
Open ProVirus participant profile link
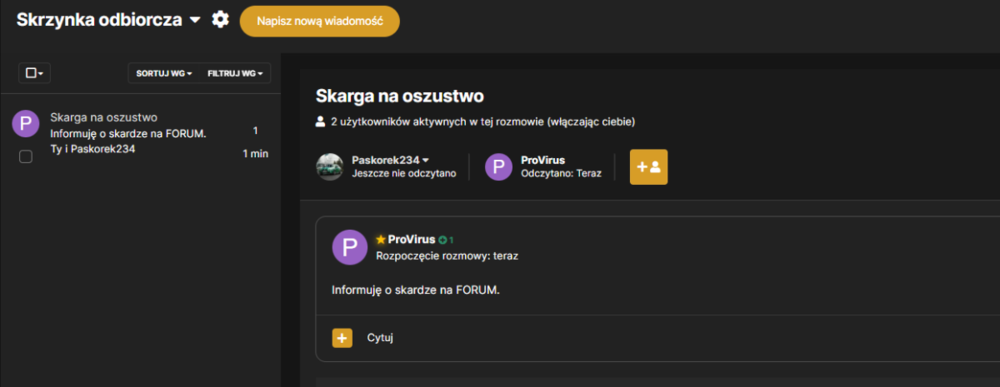543,160
